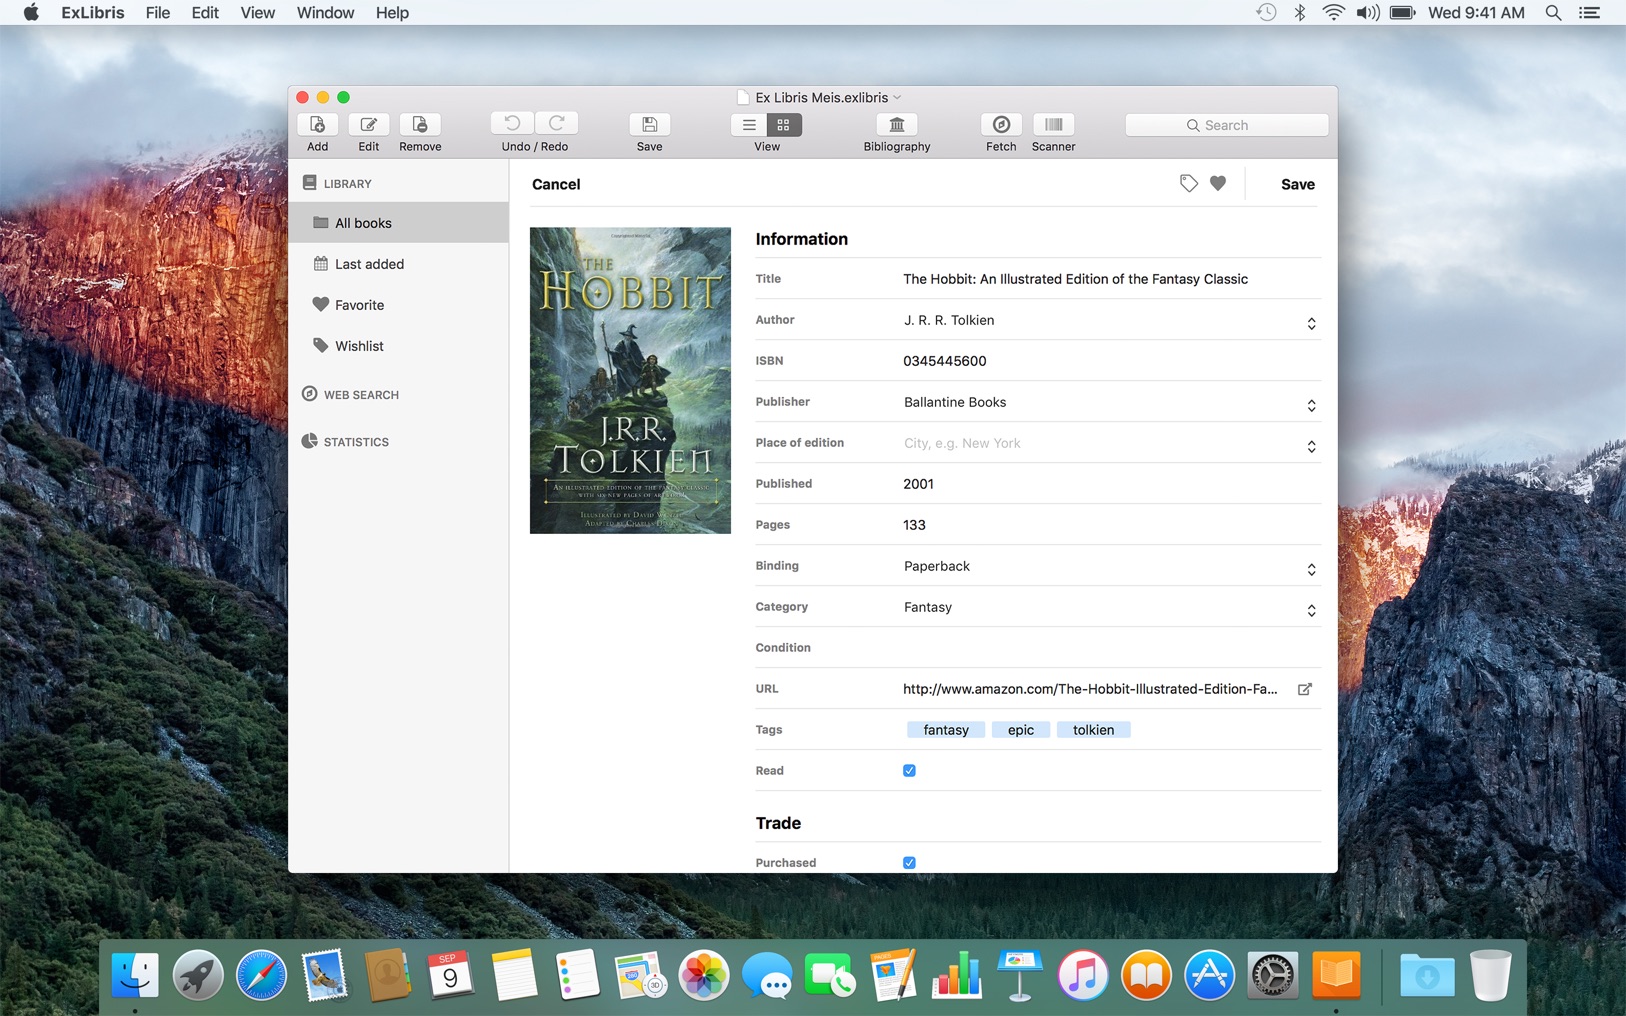Click the Fetch compass icon
1626x1016 pixels.
click(1000, 125)
